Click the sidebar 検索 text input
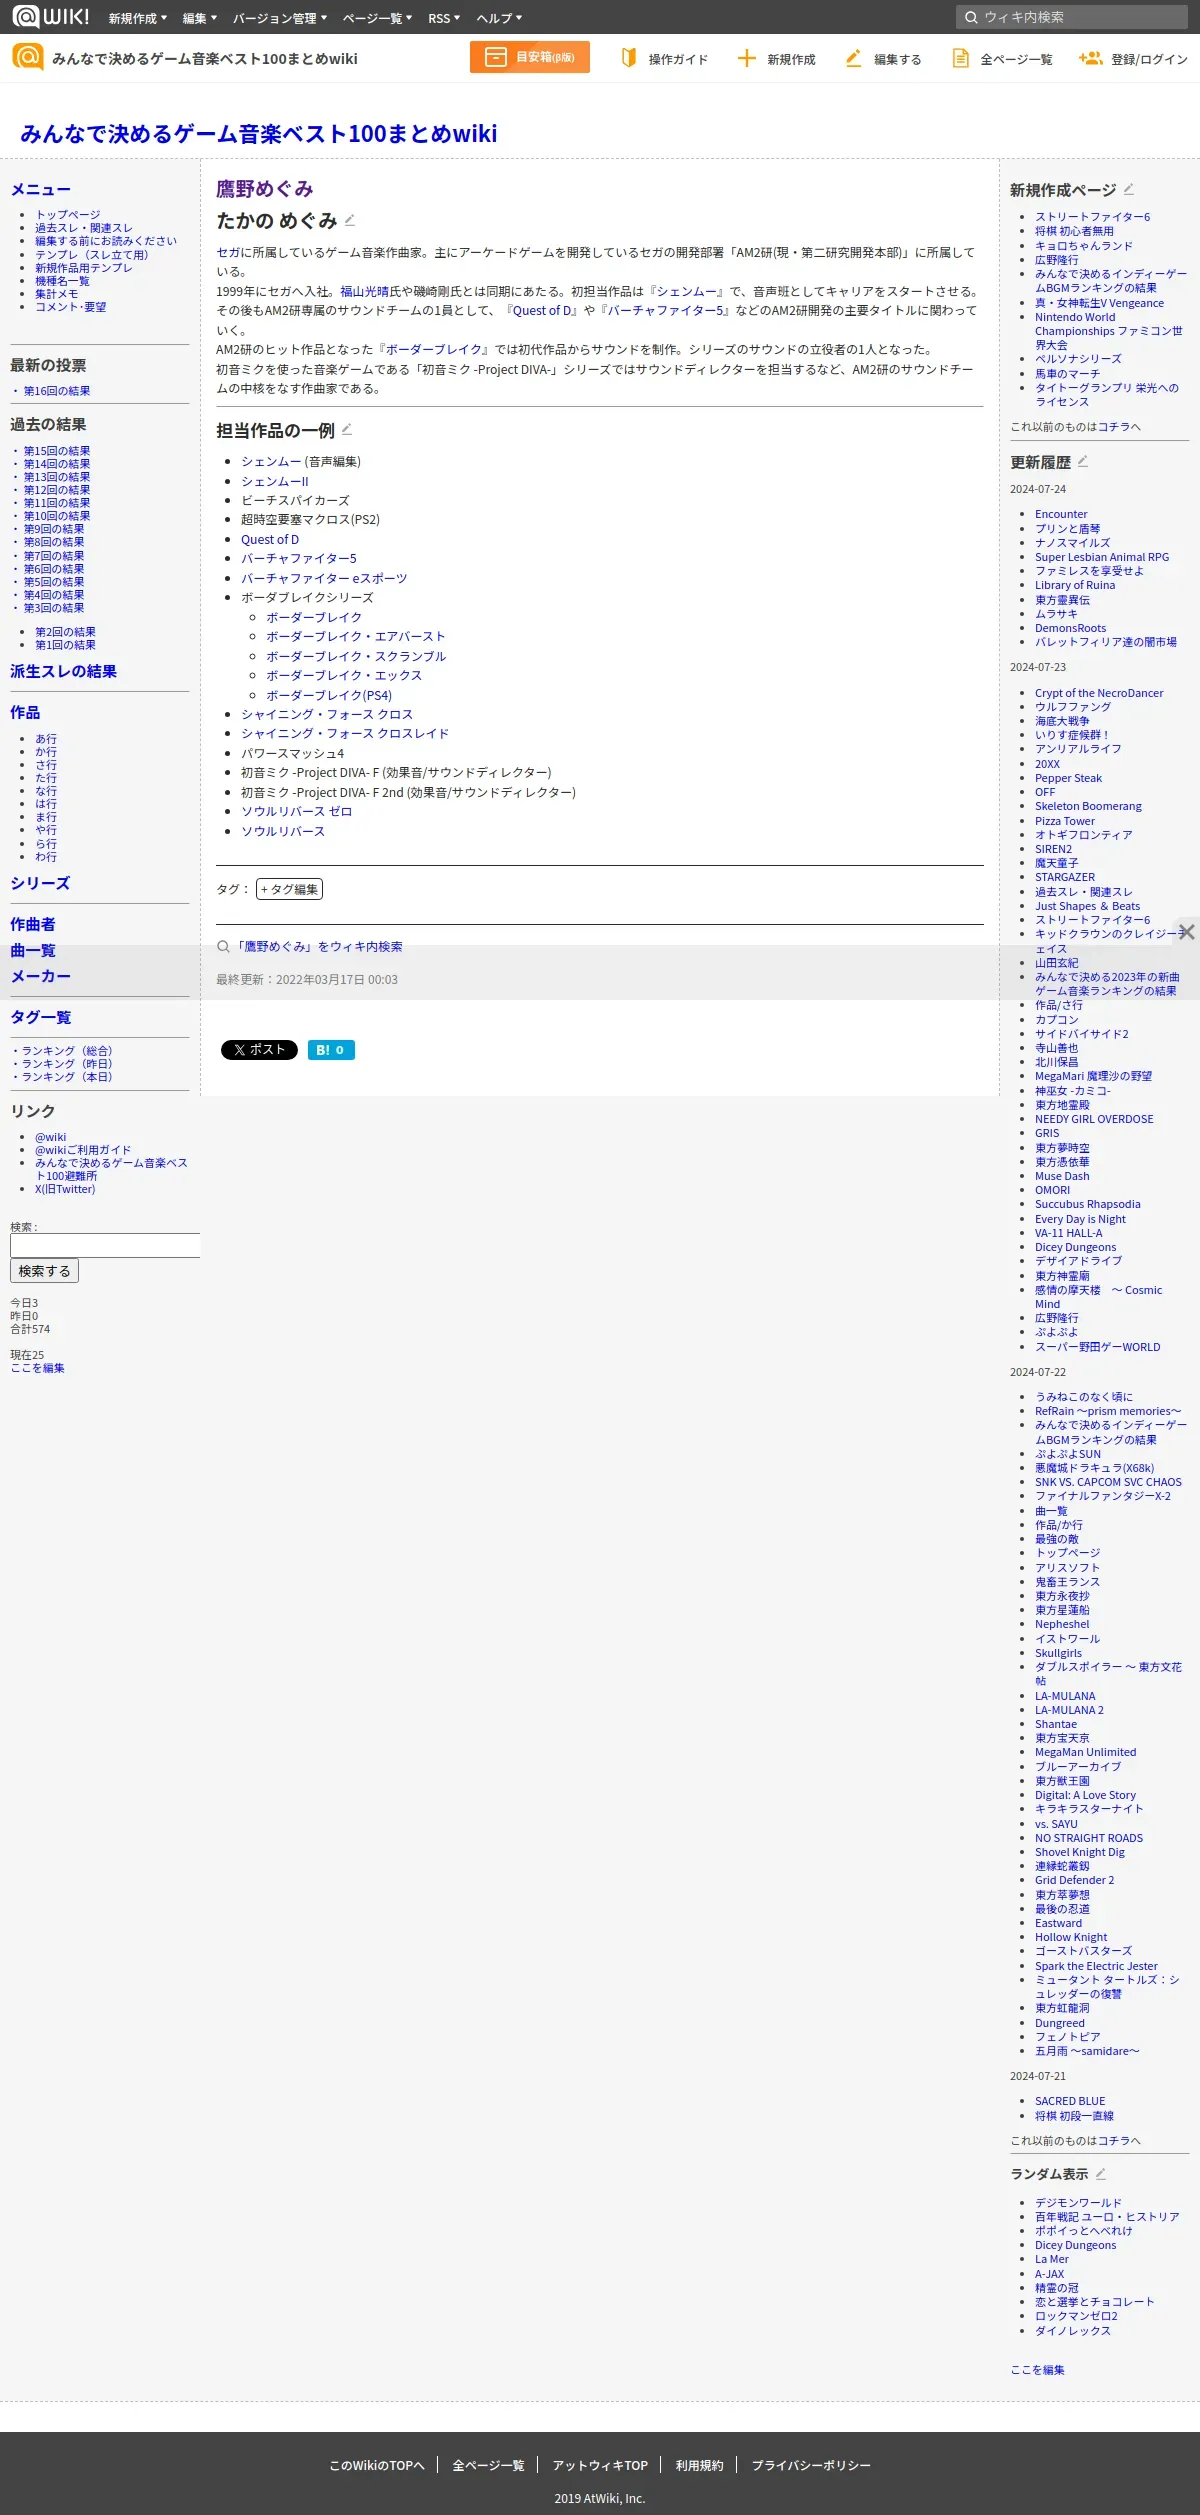 (105, 1245)
